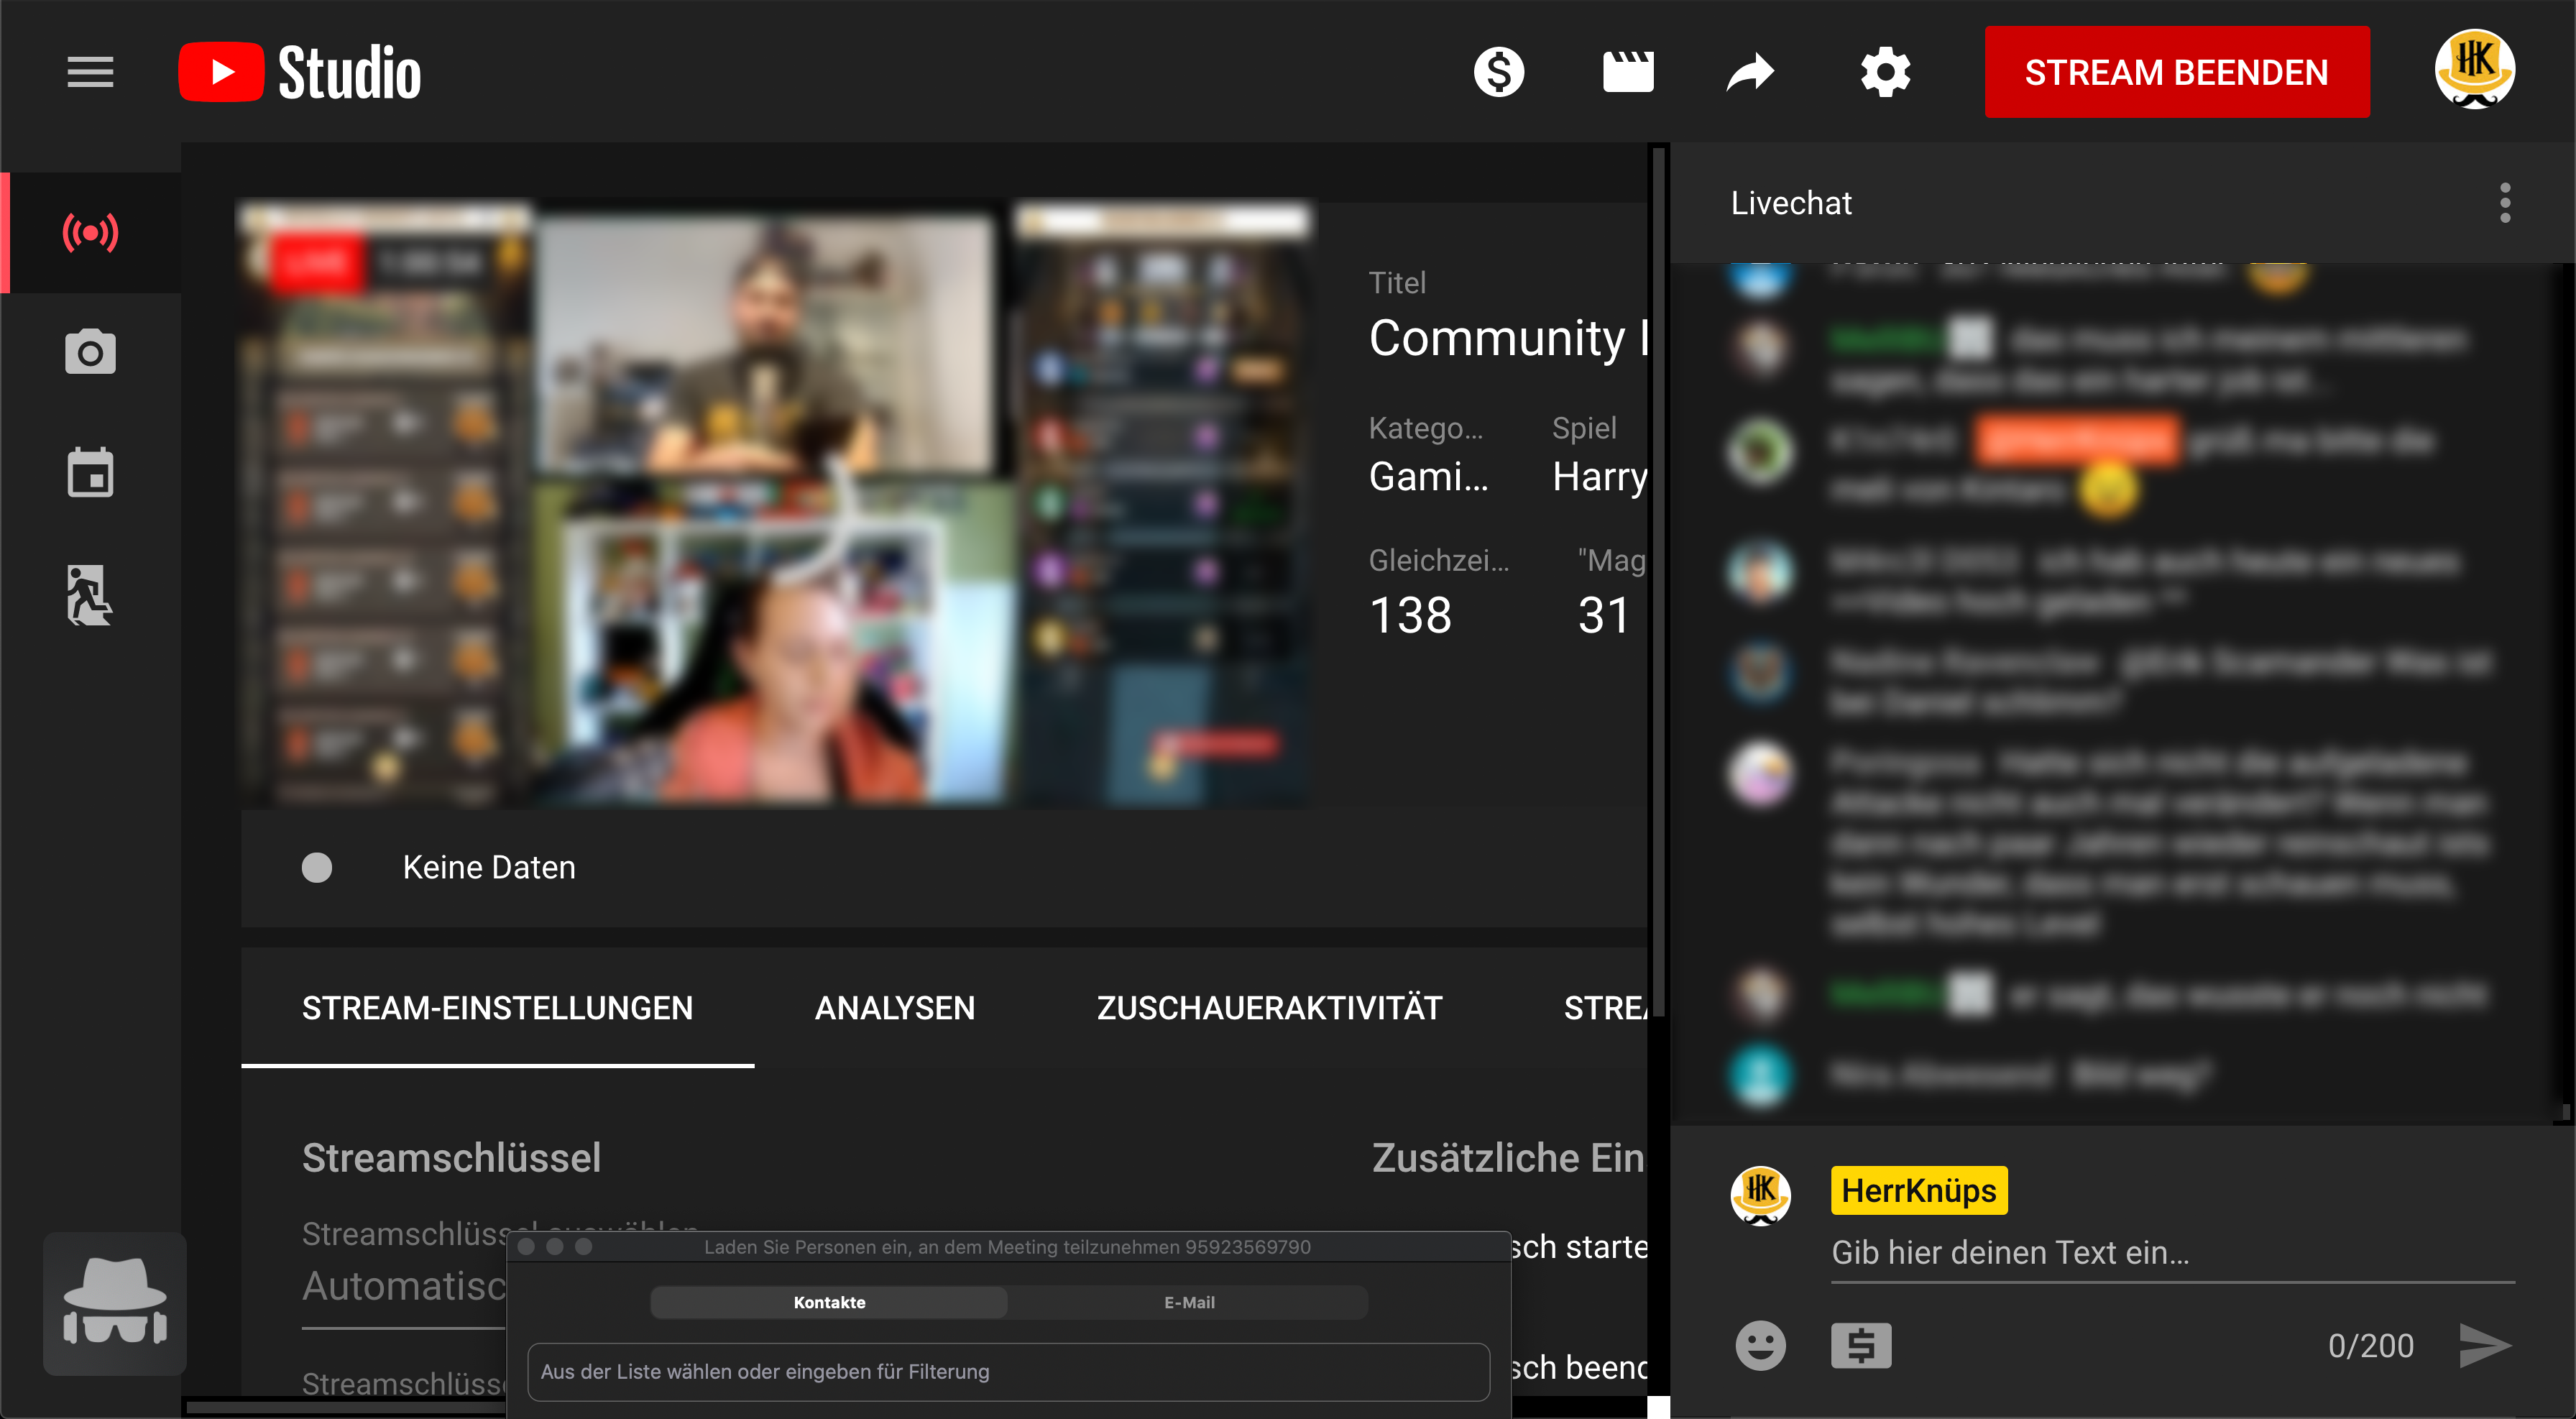2576x1419 pixels.
Task: Select the webcam camera icon in sidebar
Action: coord(90,352)
